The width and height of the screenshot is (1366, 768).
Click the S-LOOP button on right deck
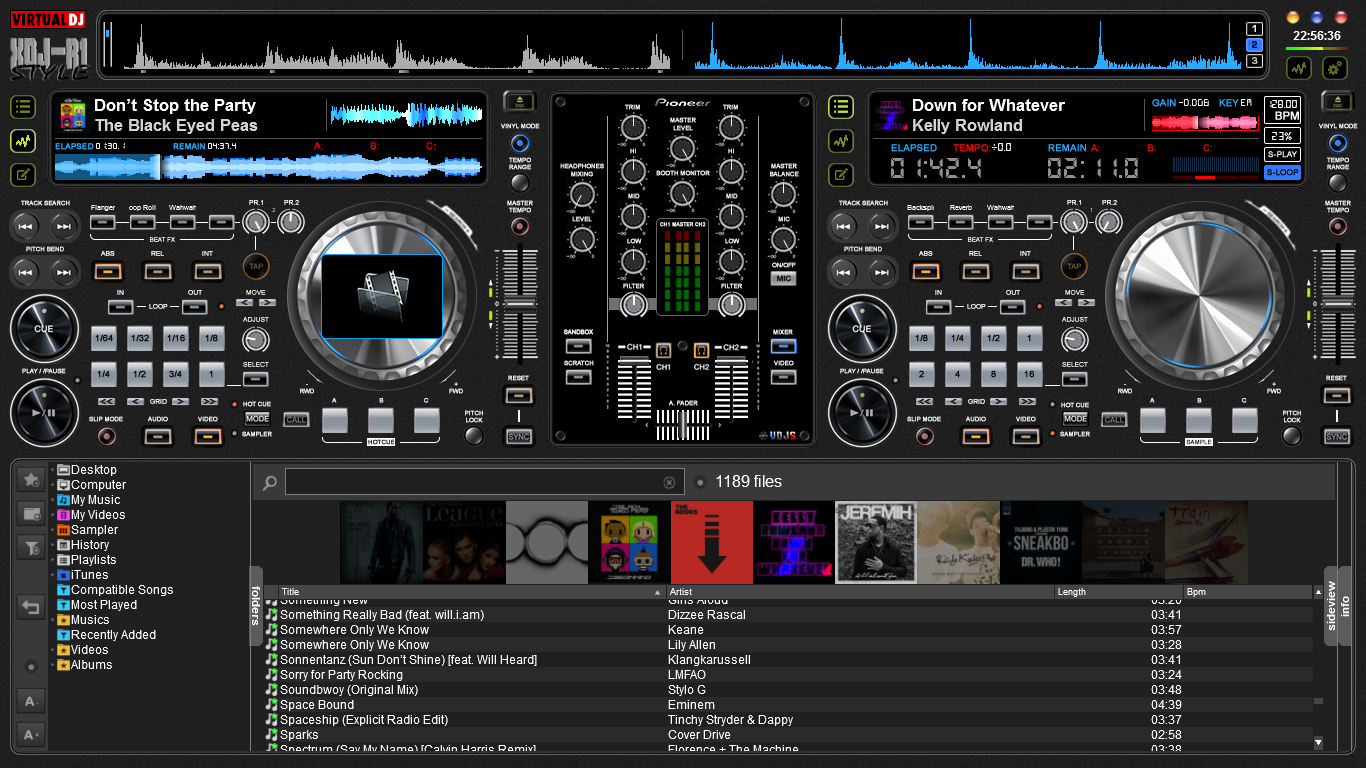pyautogui.click(x=1282, y=172)
